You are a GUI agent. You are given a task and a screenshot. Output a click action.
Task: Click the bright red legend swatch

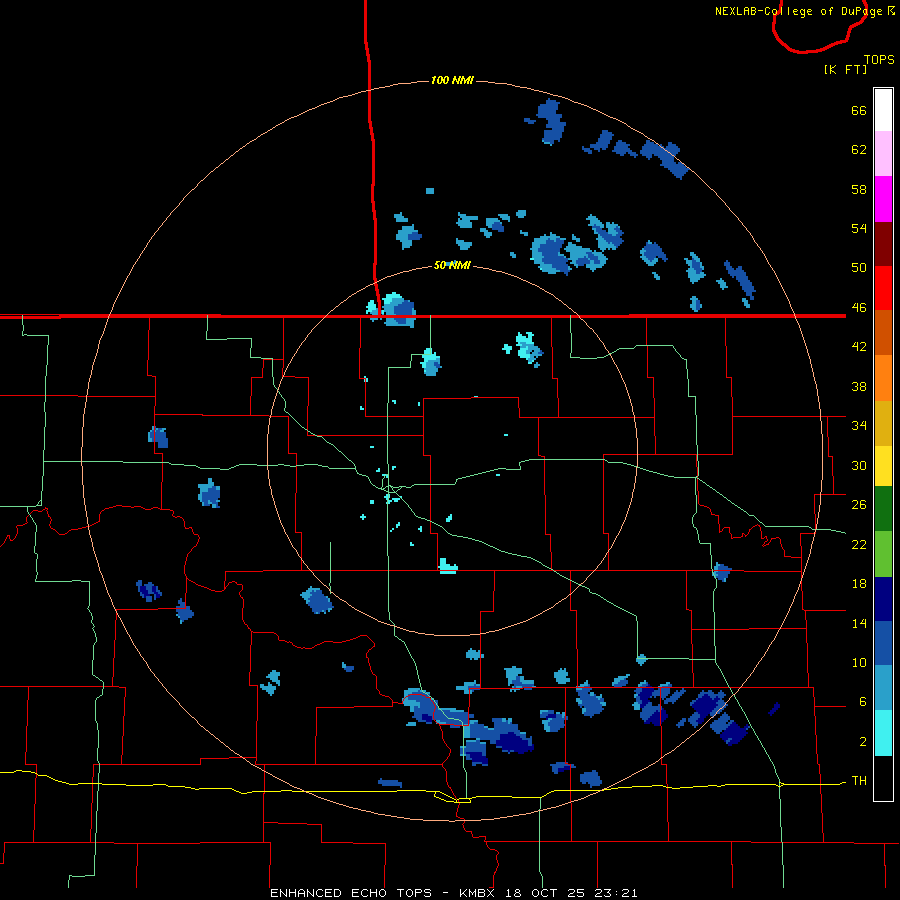883,288
